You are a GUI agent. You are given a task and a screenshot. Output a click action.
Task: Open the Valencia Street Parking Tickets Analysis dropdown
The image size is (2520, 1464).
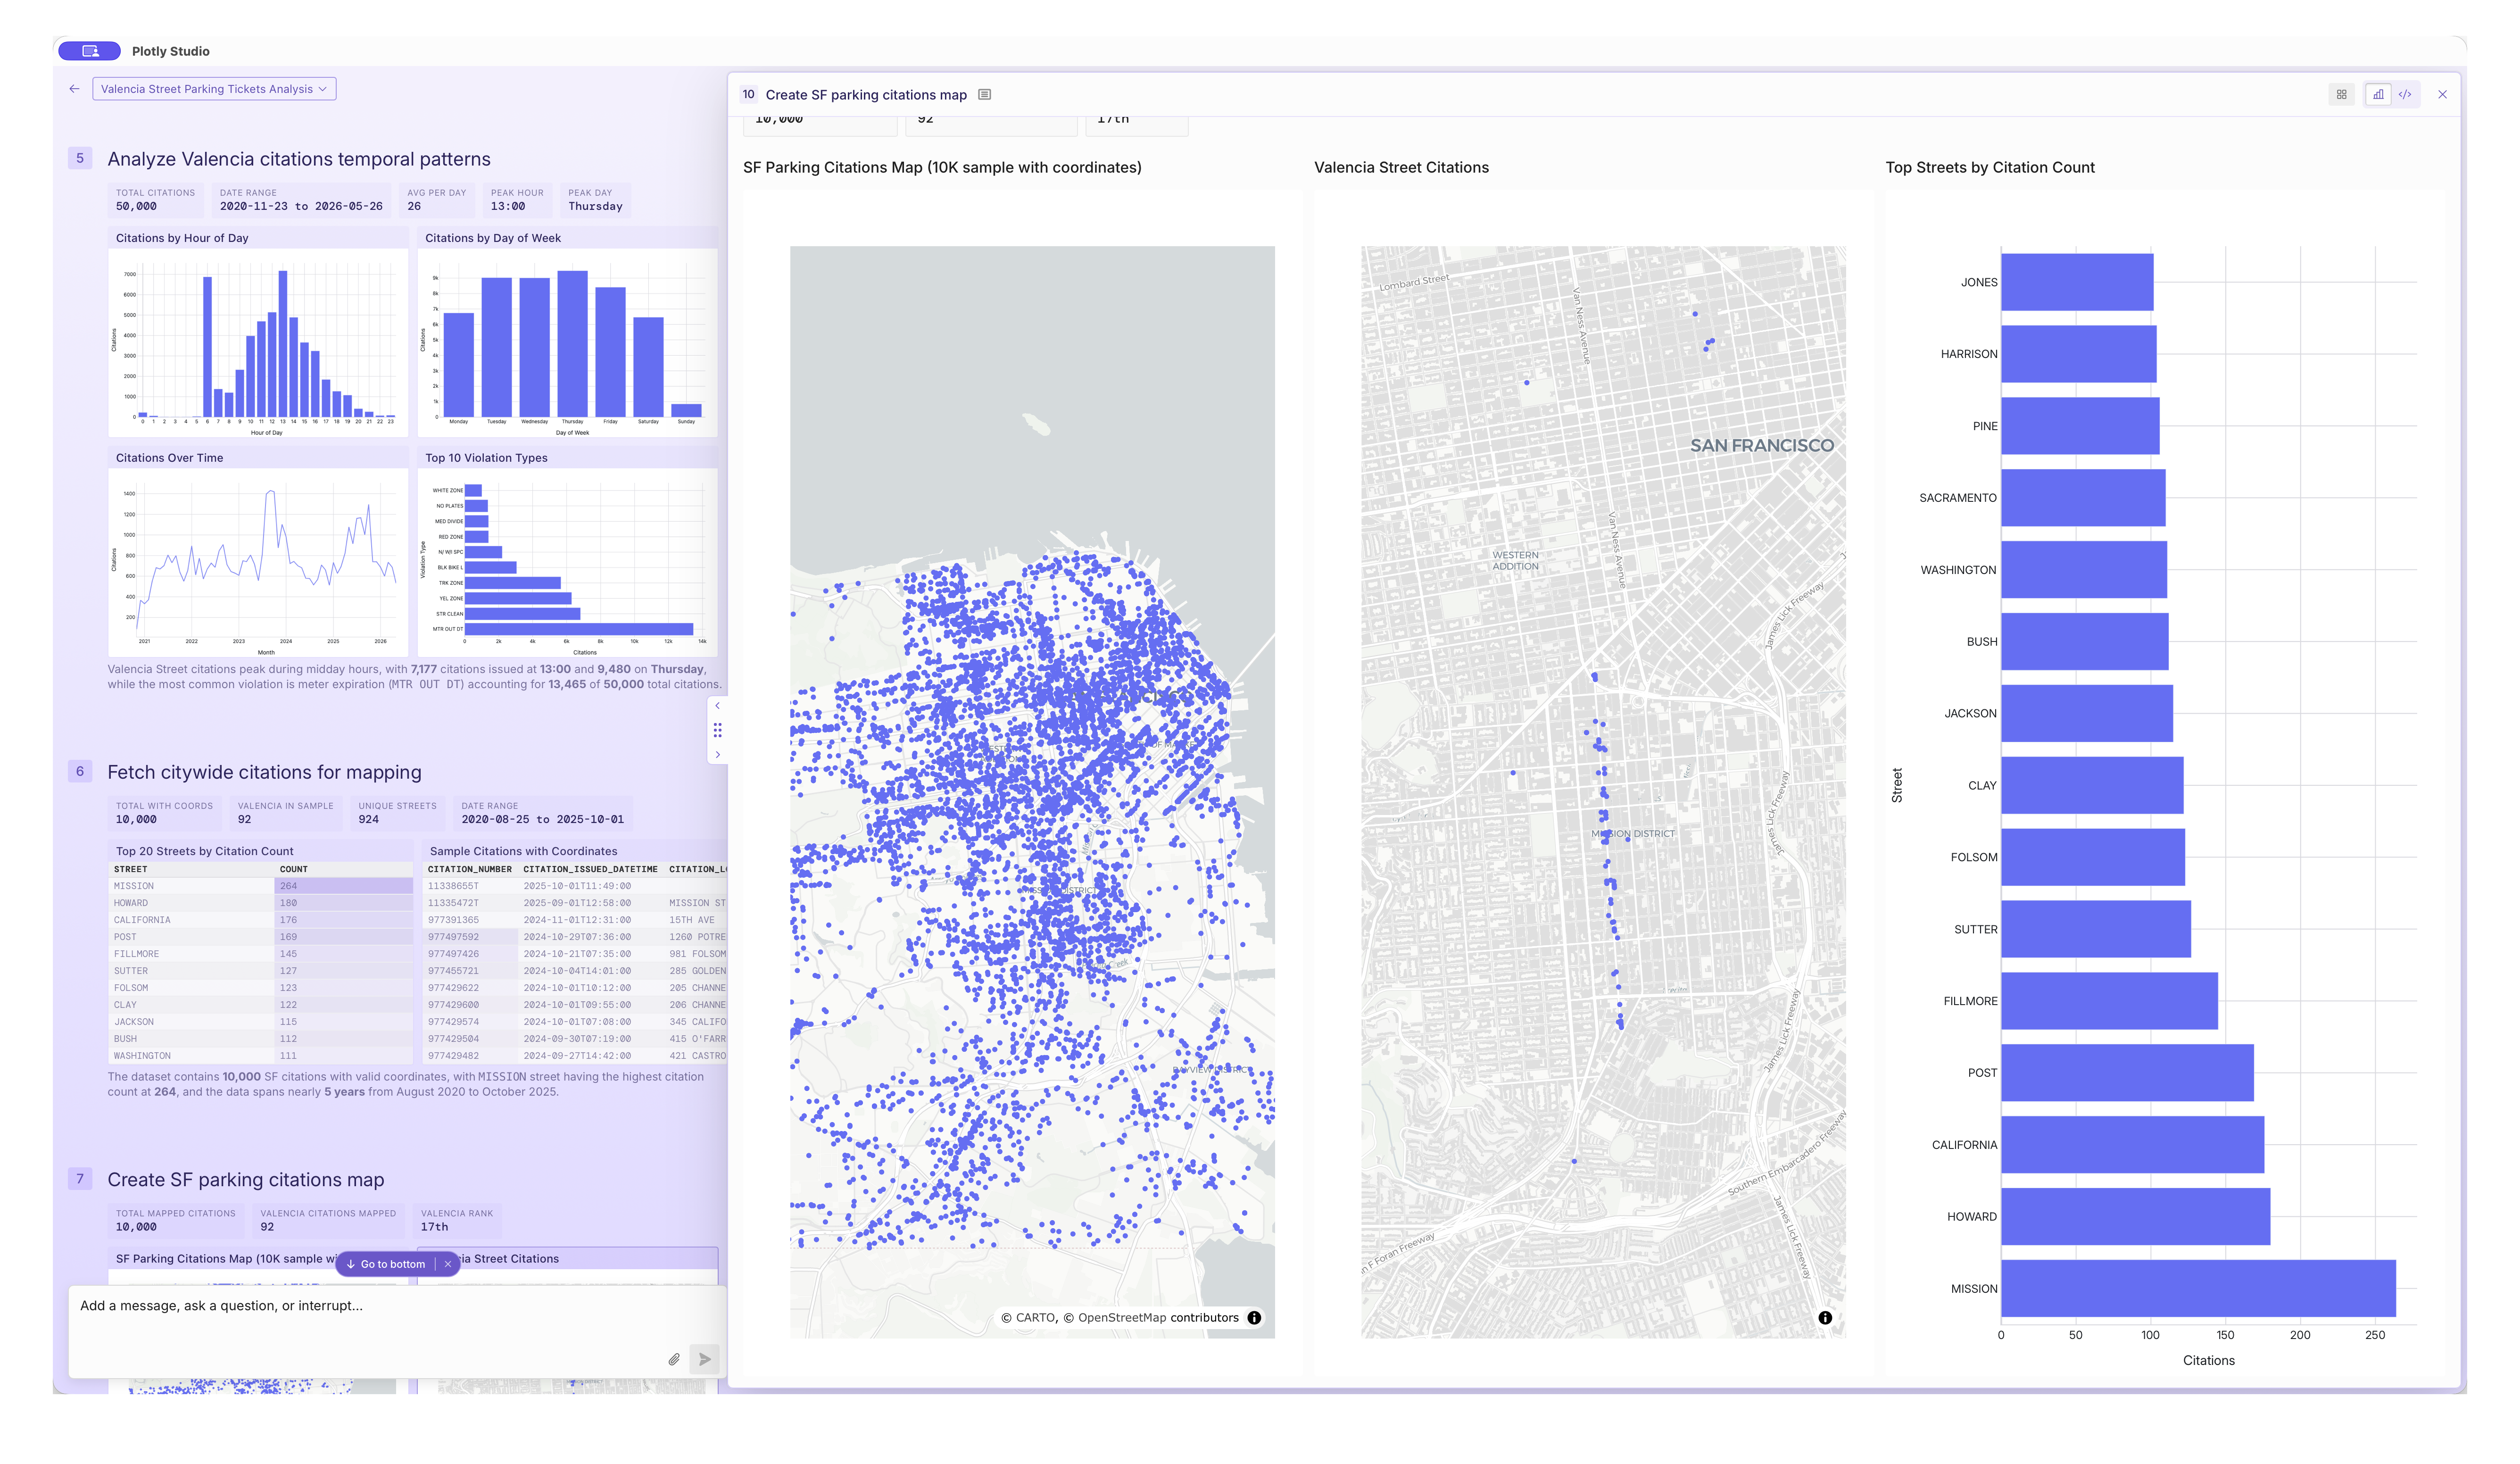pos(214,89)
